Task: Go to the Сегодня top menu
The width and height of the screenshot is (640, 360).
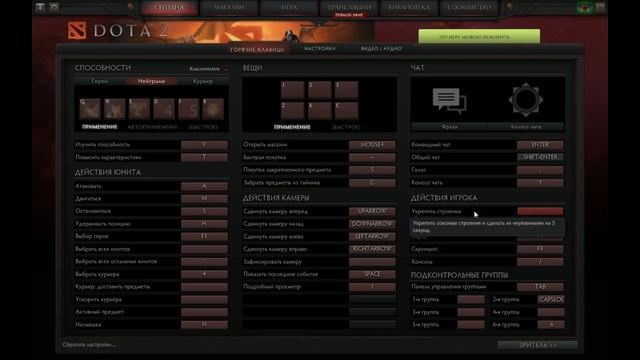Action: pyautogui.click(x=169, y=7)
